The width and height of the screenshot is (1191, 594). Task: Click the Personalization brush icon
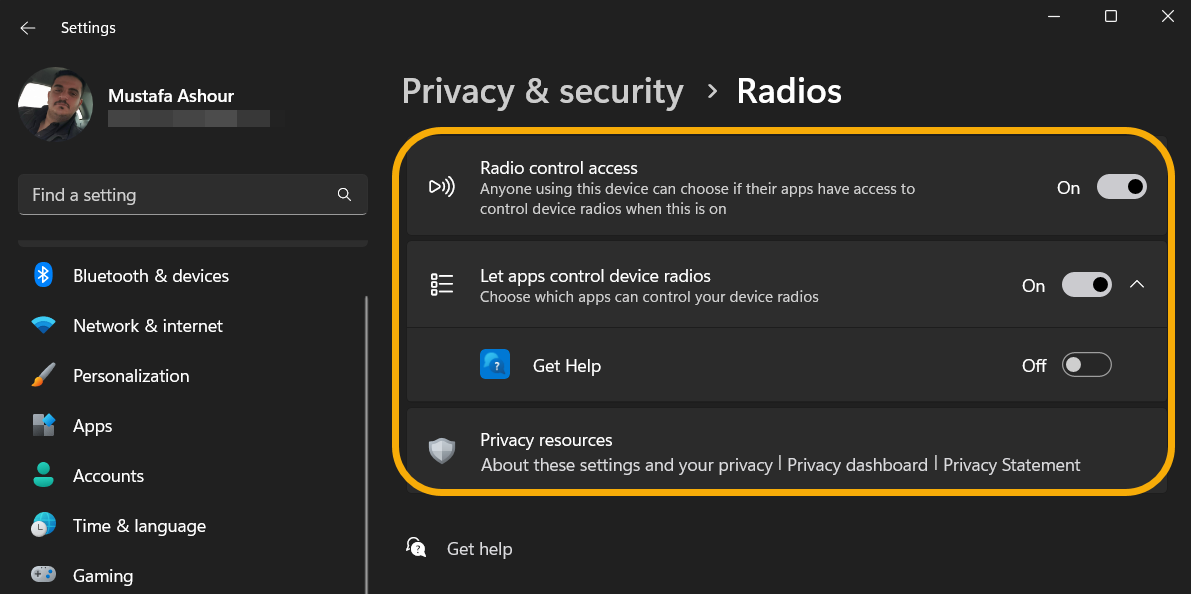pos(43,375)
